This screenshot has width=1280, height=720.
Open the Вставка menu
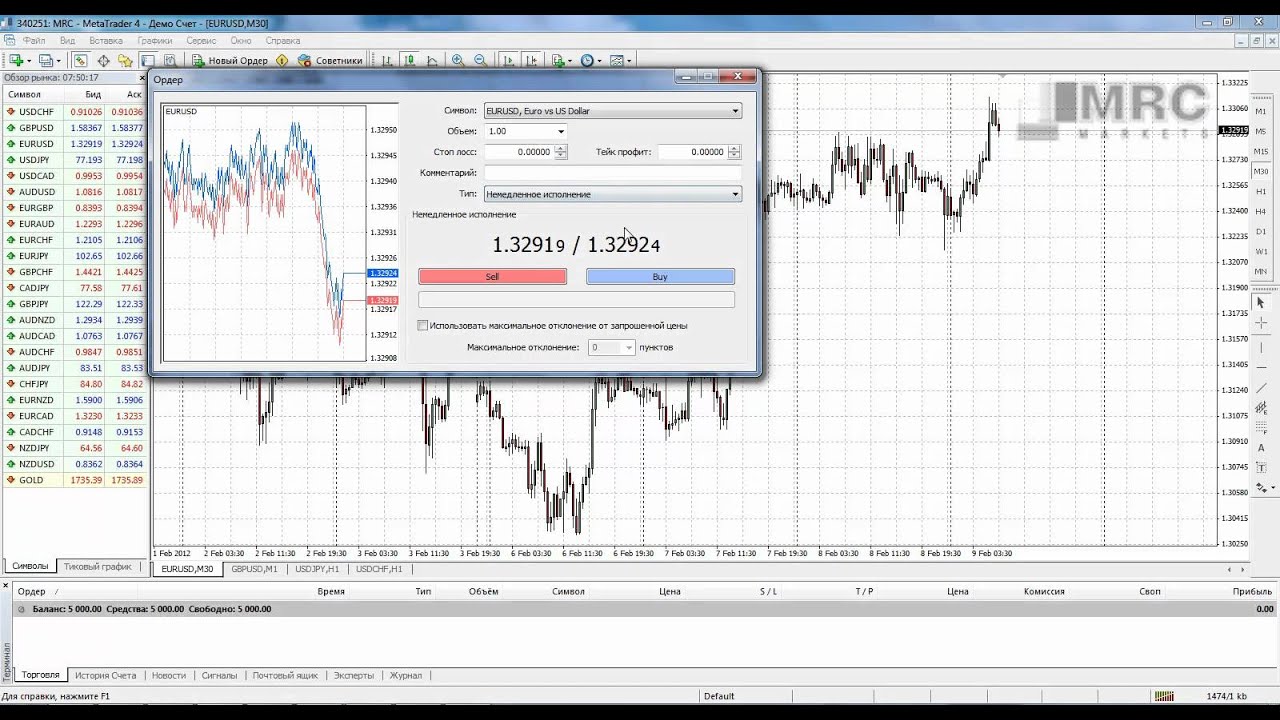[106, 41]
